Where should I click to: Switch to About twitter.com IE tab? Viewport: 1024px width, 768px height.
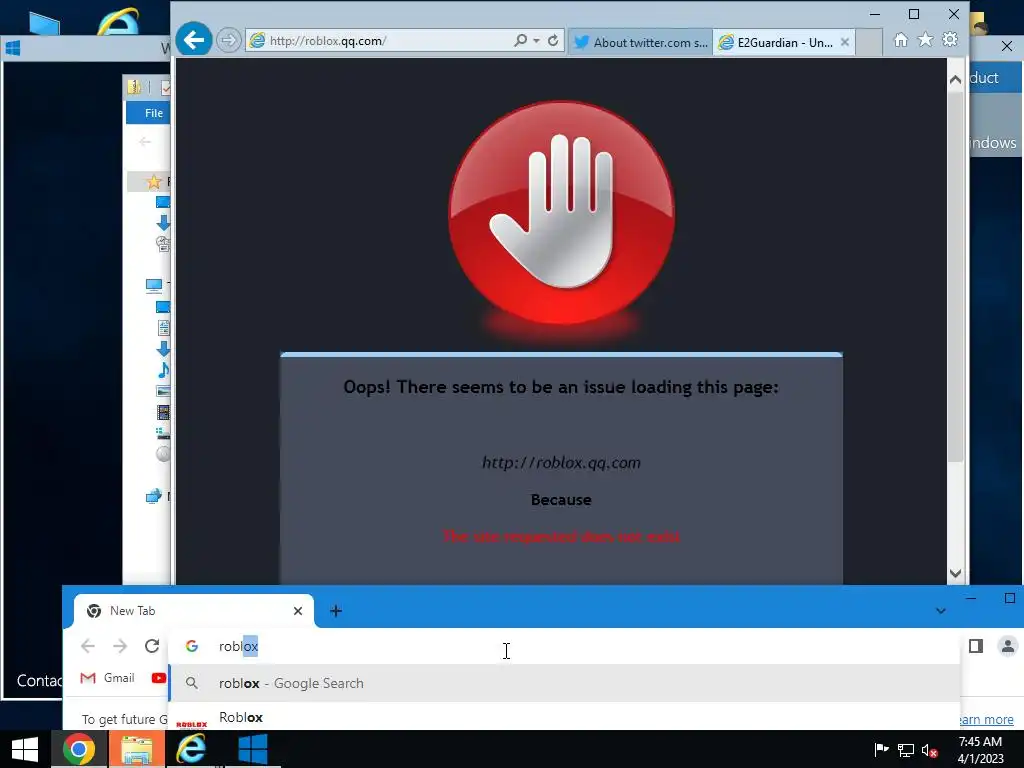pos(640,42)
